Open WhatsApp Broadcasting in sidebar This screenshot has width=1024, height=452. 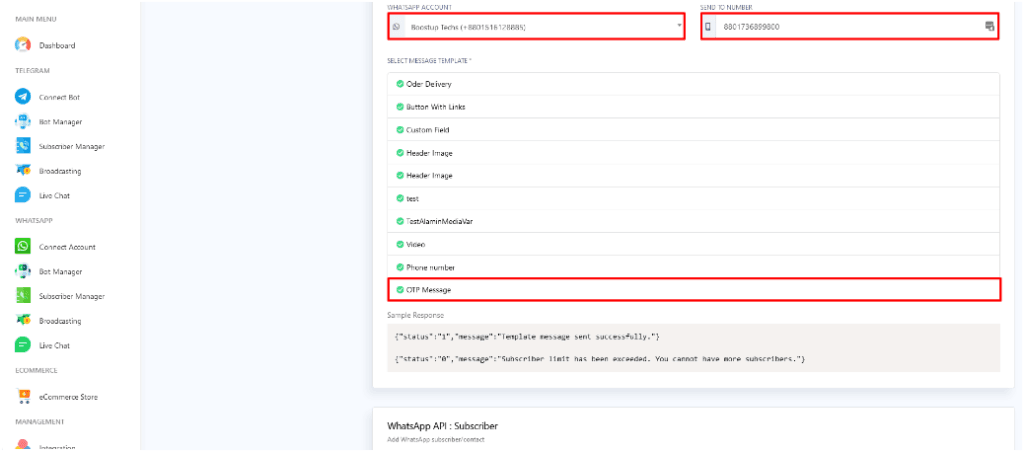tap(60, 321)
